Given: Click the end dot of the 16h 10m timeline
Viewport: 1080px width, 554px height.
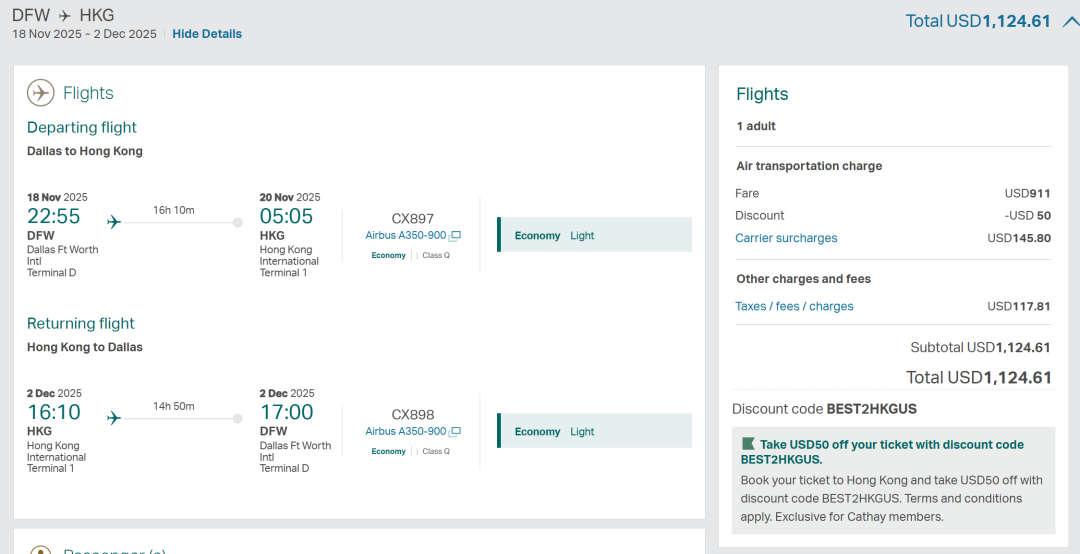Looking at the screenshot, I should pos(237,222).
